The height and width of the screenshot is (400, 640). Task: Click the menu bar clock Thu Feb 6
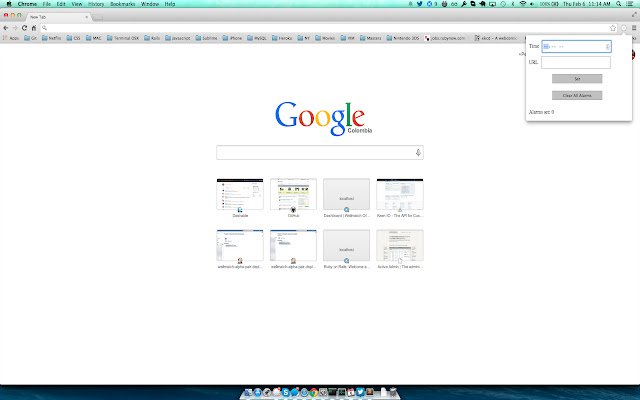click(587, 4)
